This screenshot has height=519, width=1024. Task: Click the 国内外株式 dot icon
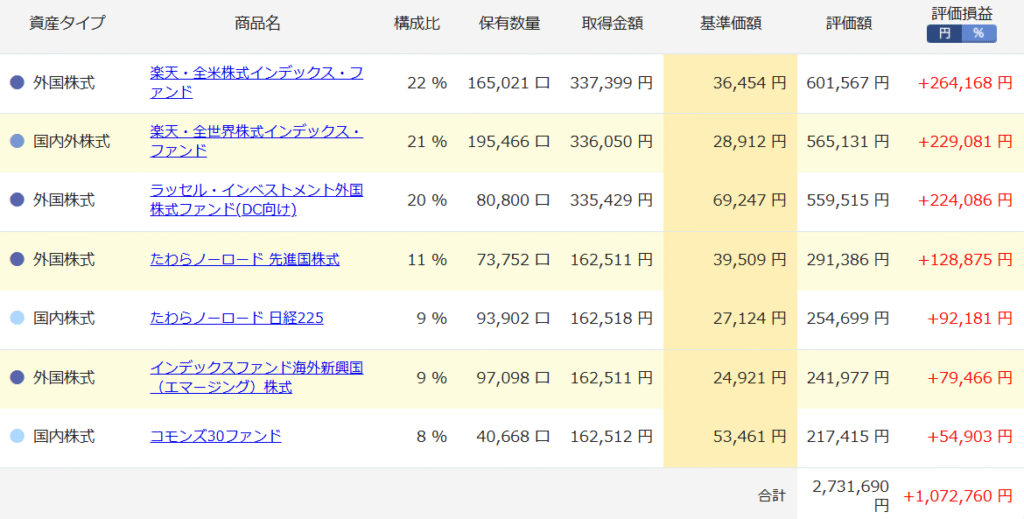point(16,142)
